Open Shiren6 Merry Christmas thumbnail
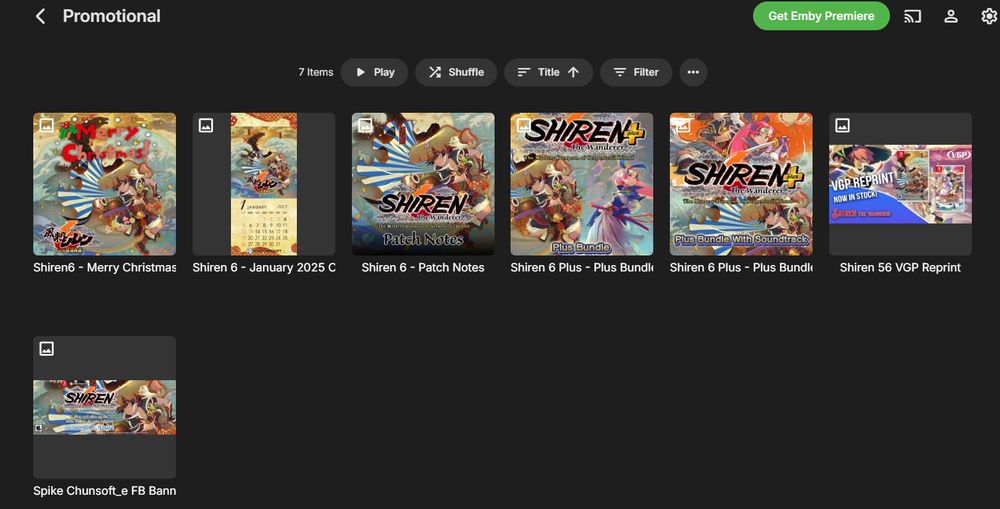The width and height of the screenshot is (1000, 509). point(105,184)
